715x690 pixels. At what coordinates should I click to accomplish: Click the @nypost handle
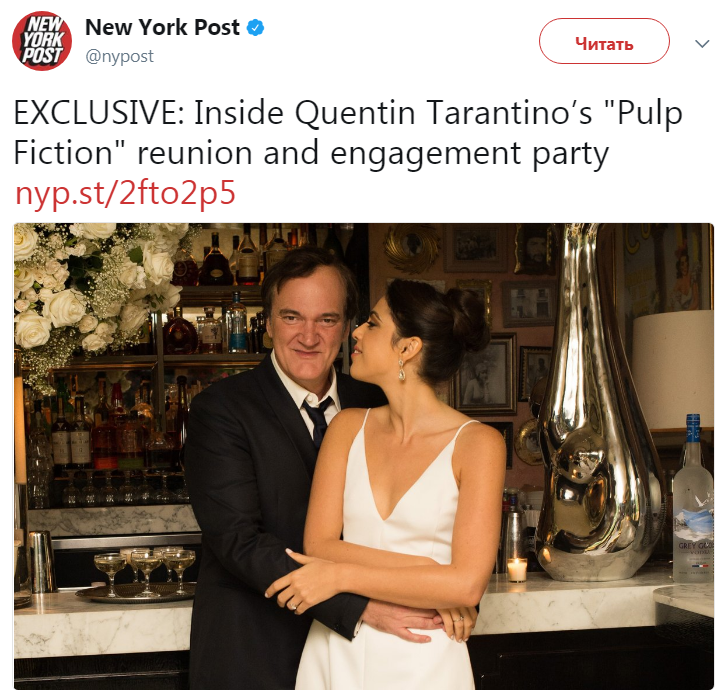pos(119,57)
